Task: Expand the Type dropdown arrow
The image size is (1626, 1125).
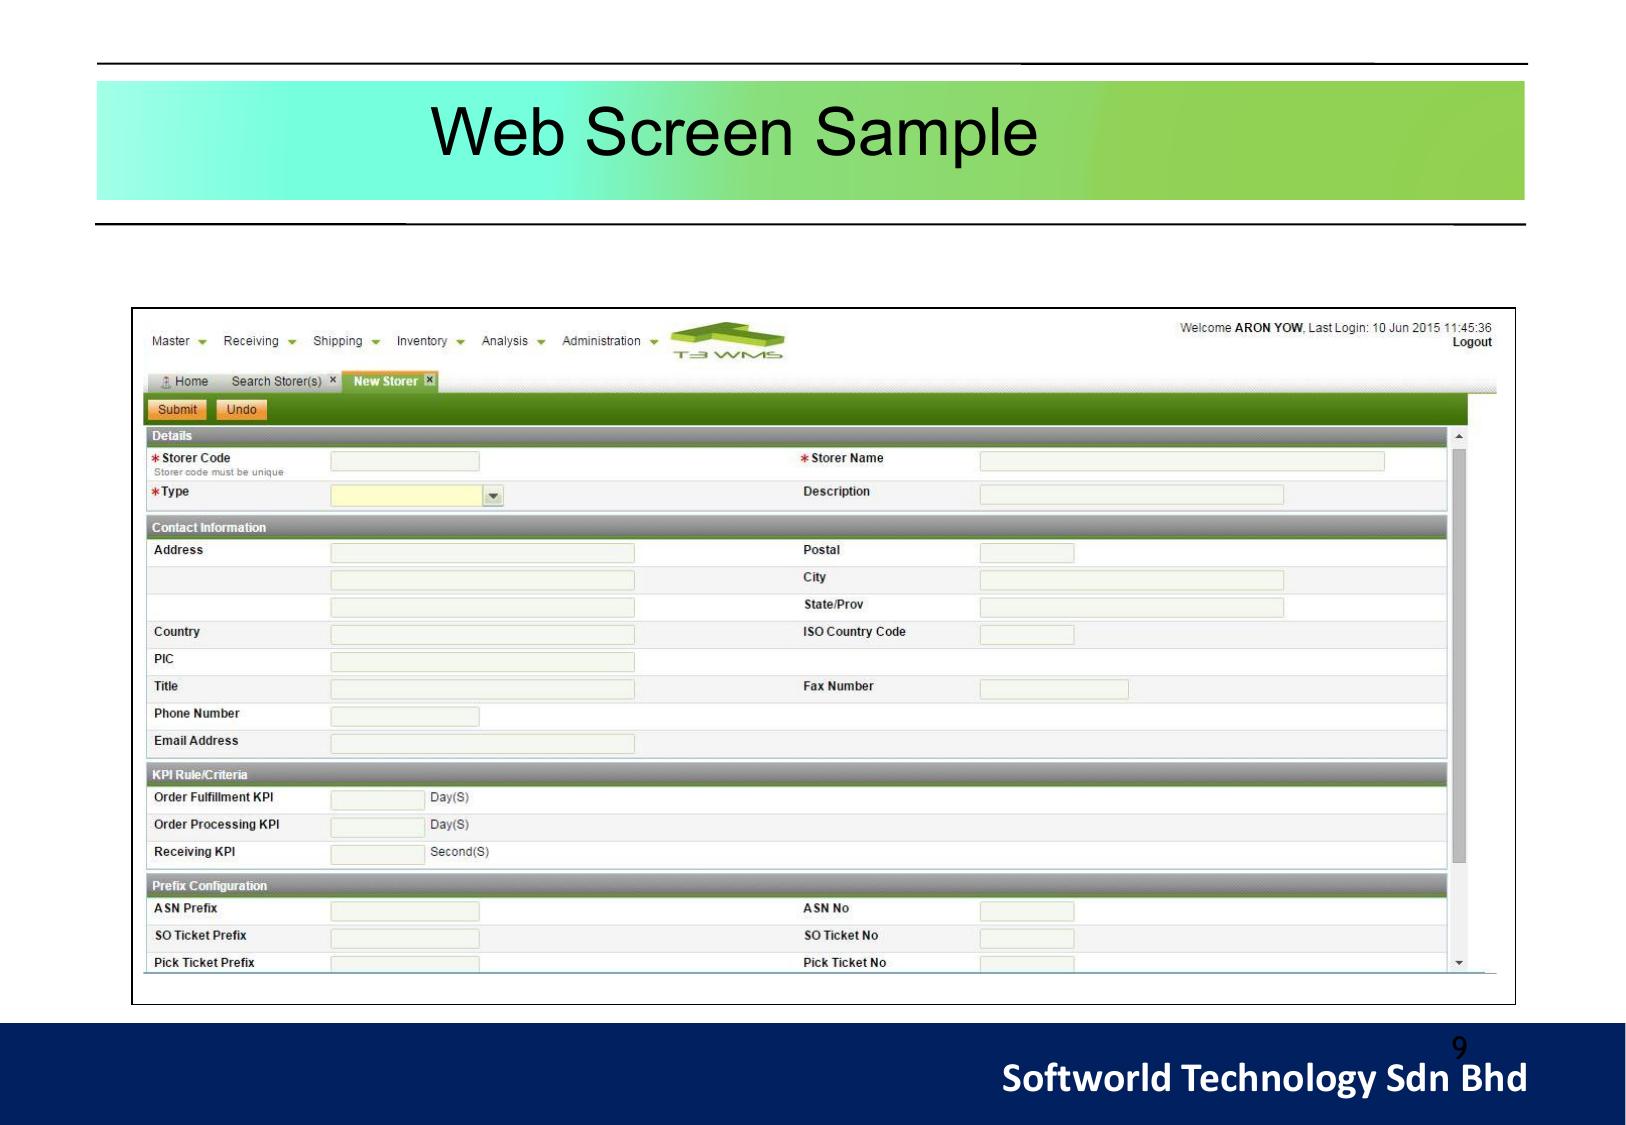Action: pyautogui.click(x=493, y=496)
